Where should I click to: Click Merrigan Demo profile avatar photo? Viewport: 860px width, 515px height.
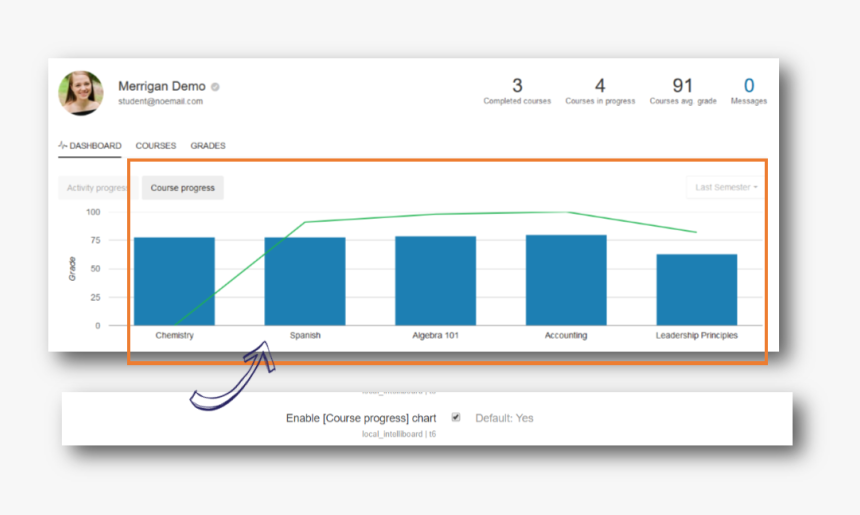[x=81, y=93]
